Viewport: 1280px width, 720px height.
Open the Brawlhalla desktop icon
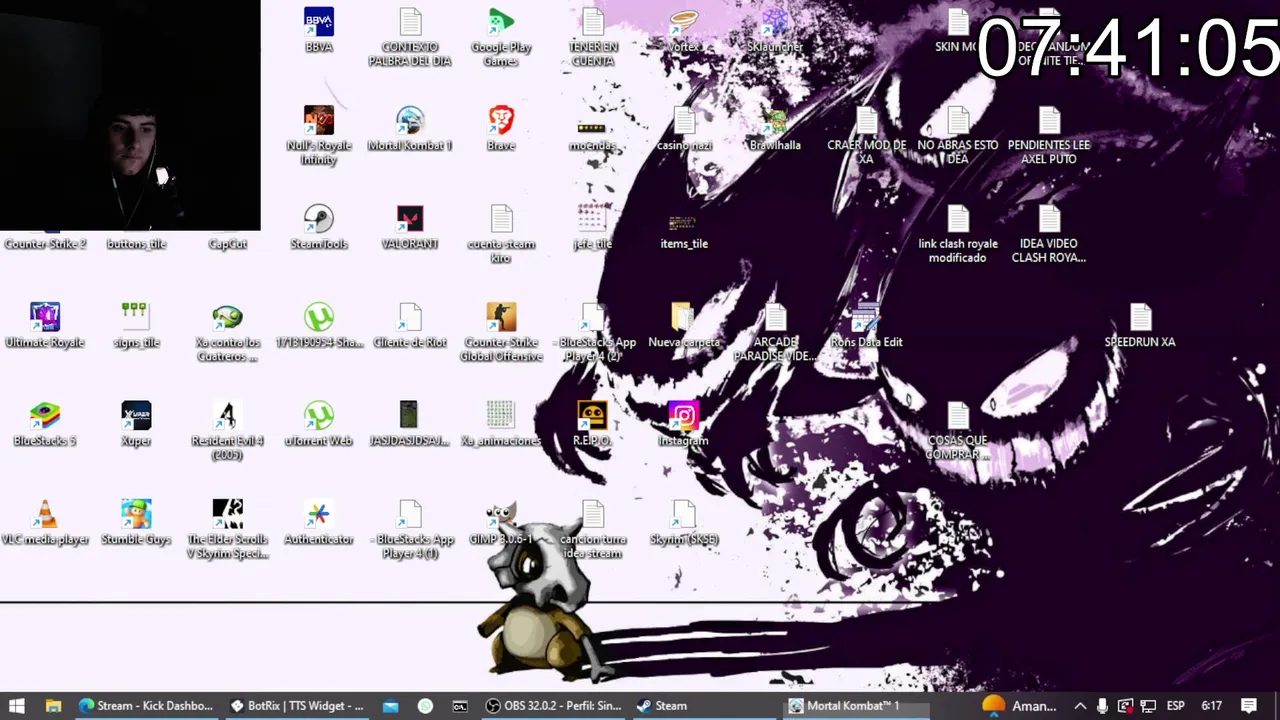click(x=775, y=129)
